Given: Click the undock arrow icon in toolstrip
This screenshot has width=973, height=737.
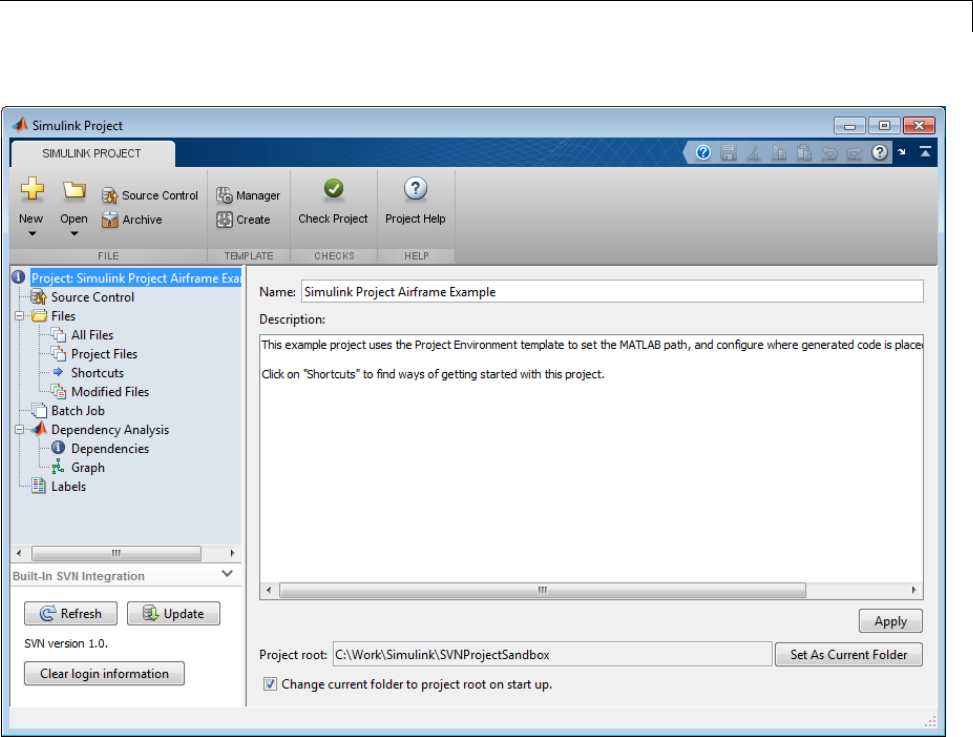Looking at the screenshot, I should click(x=902, y=152).
